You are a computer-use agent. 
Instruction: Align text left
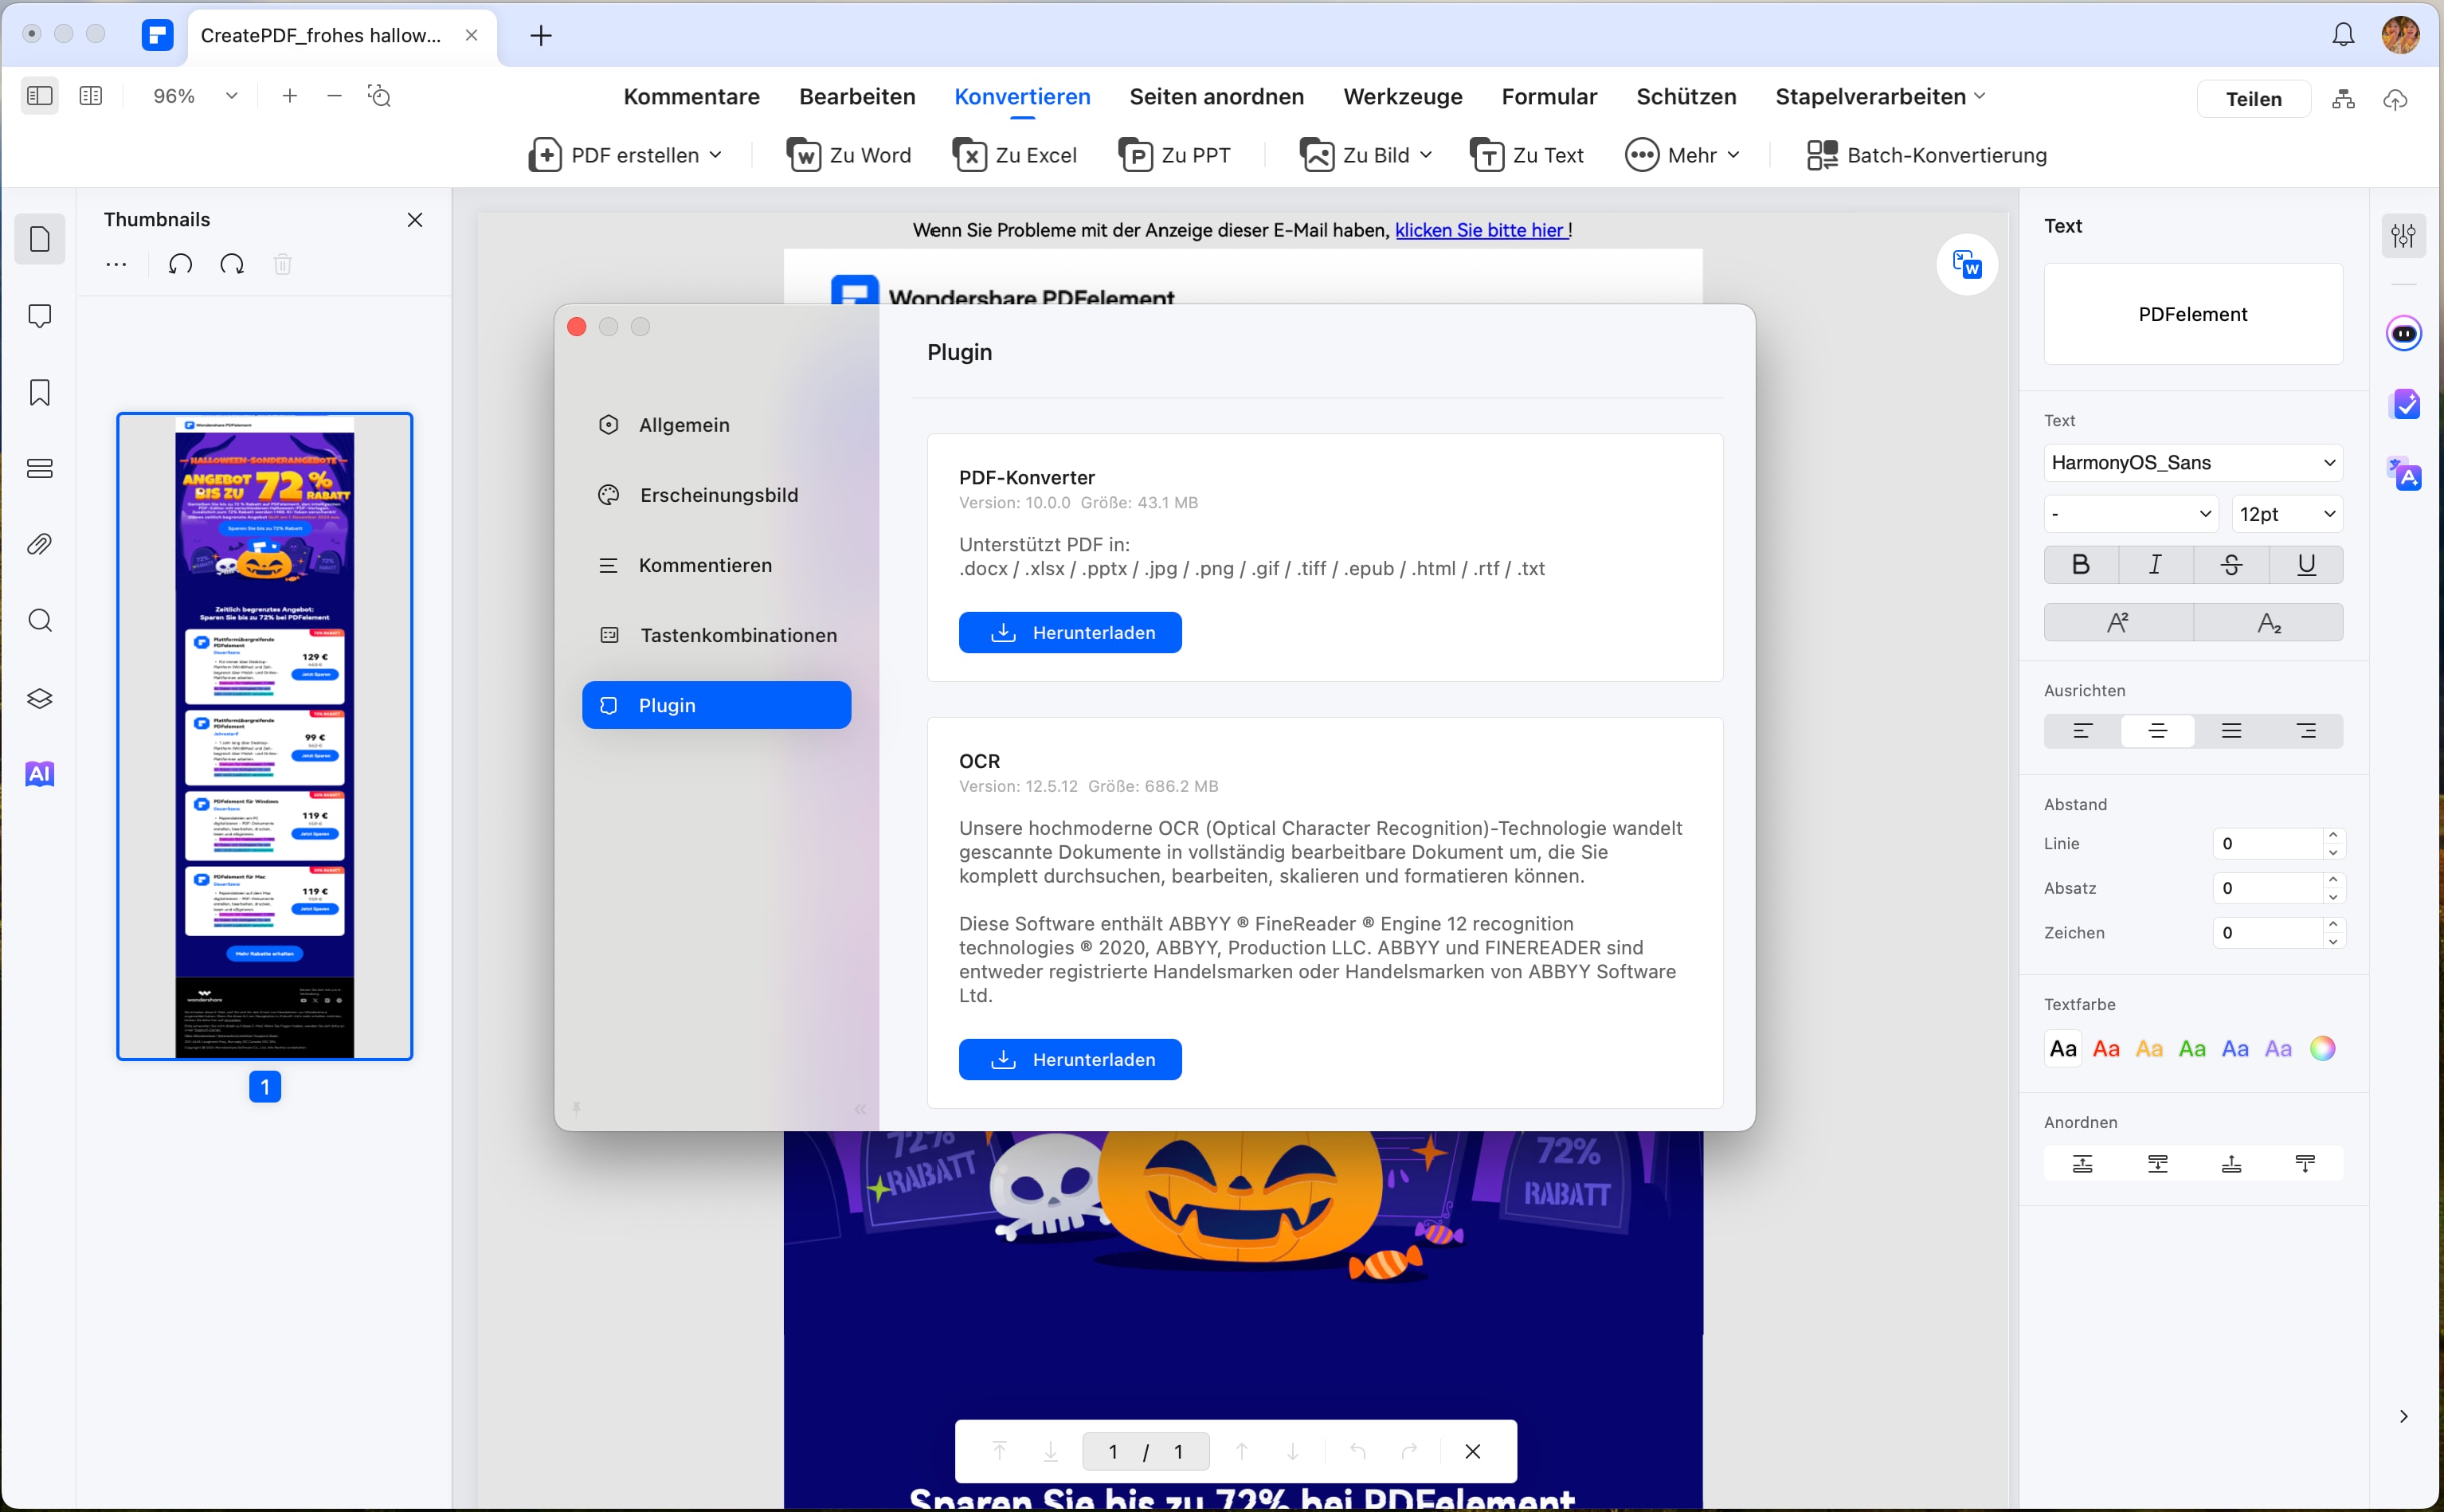click(2082, 731)
